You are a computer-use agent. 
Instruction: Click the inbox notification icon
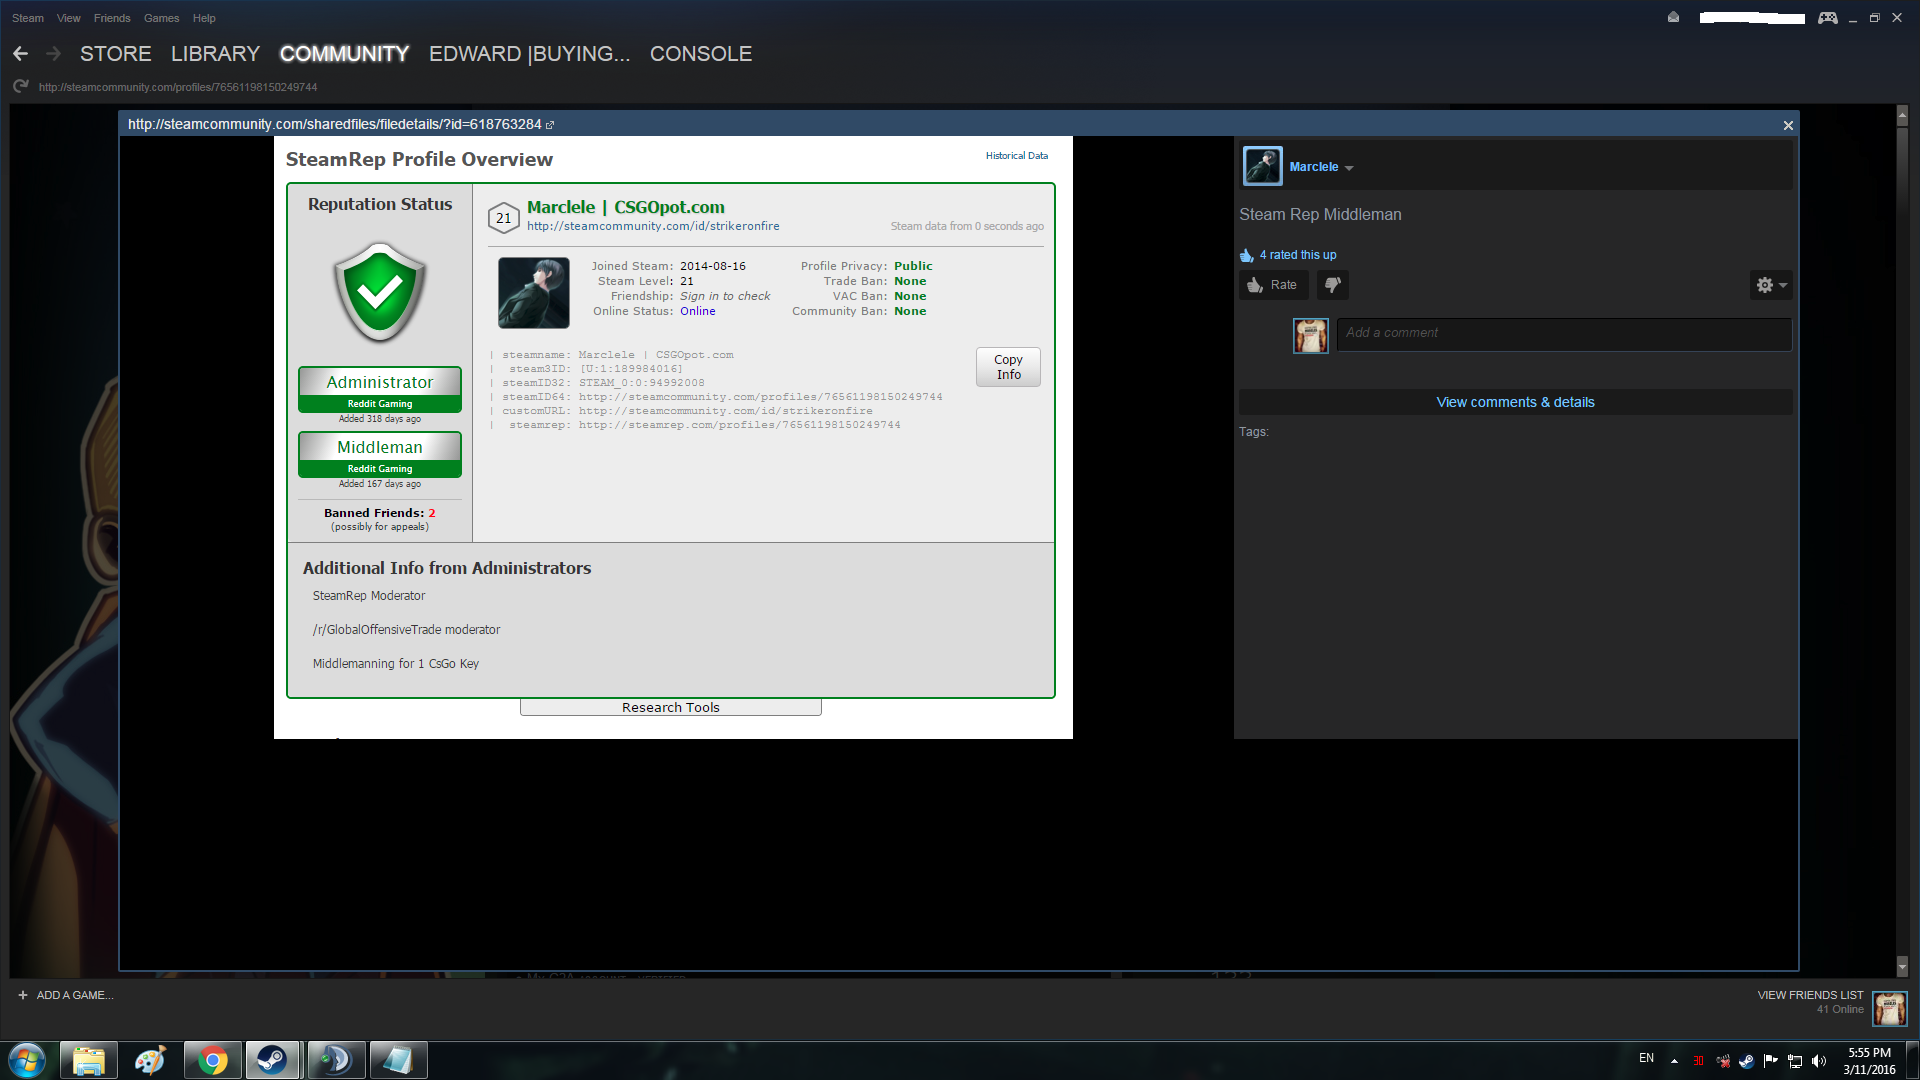click(1673, 18)
